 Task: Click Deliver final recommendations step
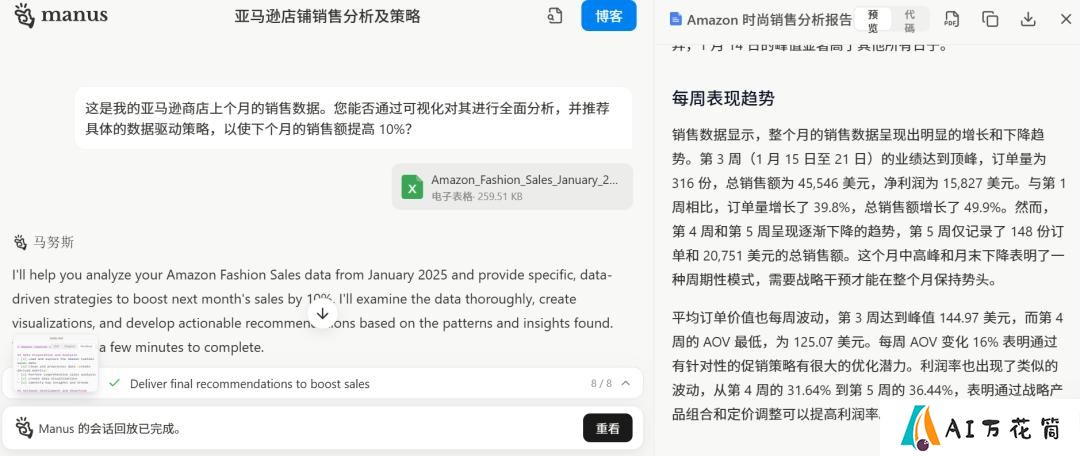pyautogui.click(x=249, y=384)
